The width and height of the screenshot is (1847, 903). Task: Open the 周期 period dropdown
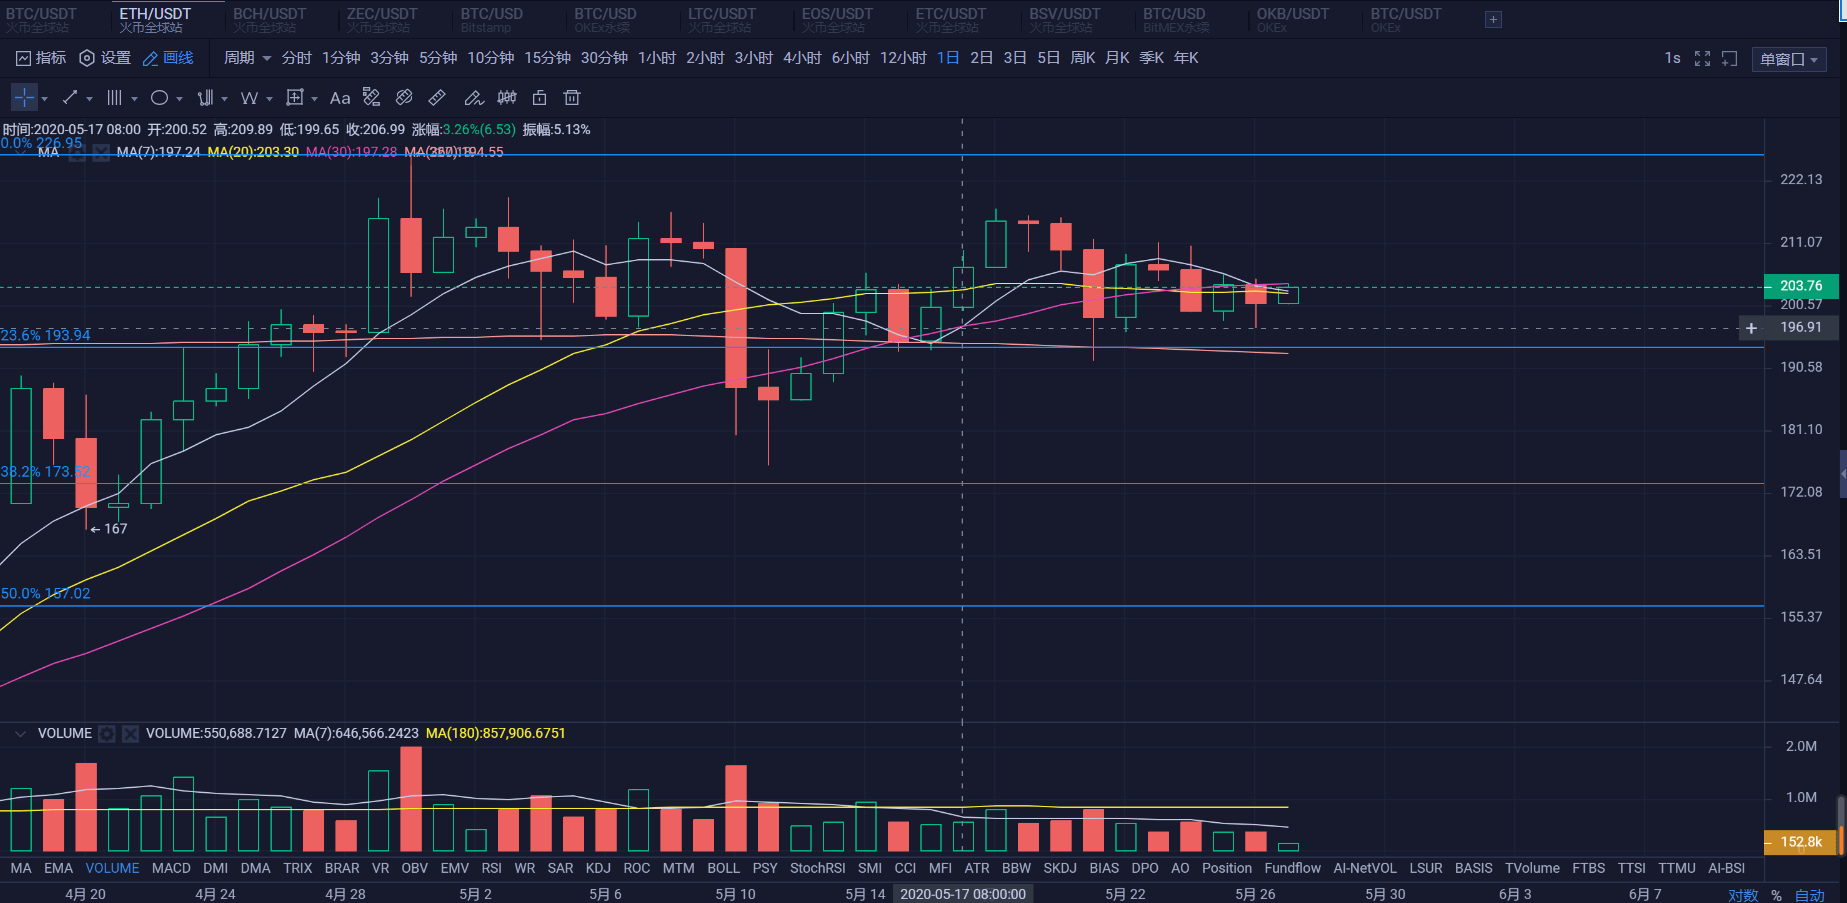[247, 58]
